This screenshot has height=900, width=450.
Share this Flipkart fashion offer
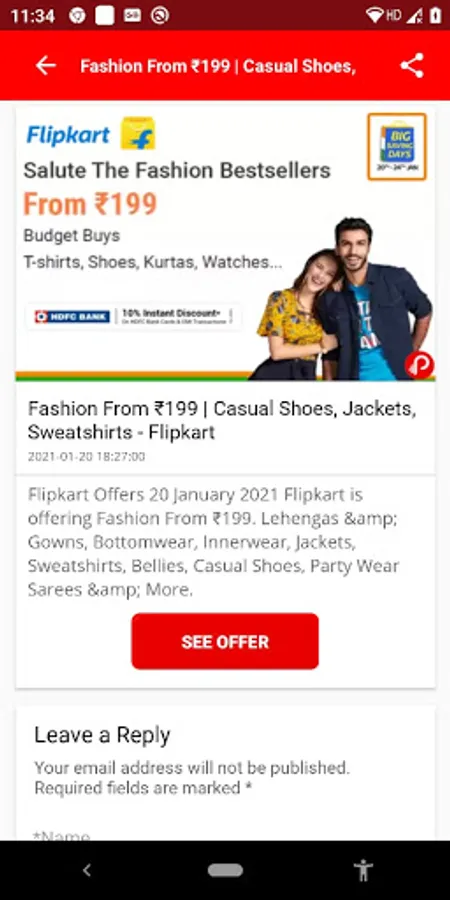pos(412,65)
